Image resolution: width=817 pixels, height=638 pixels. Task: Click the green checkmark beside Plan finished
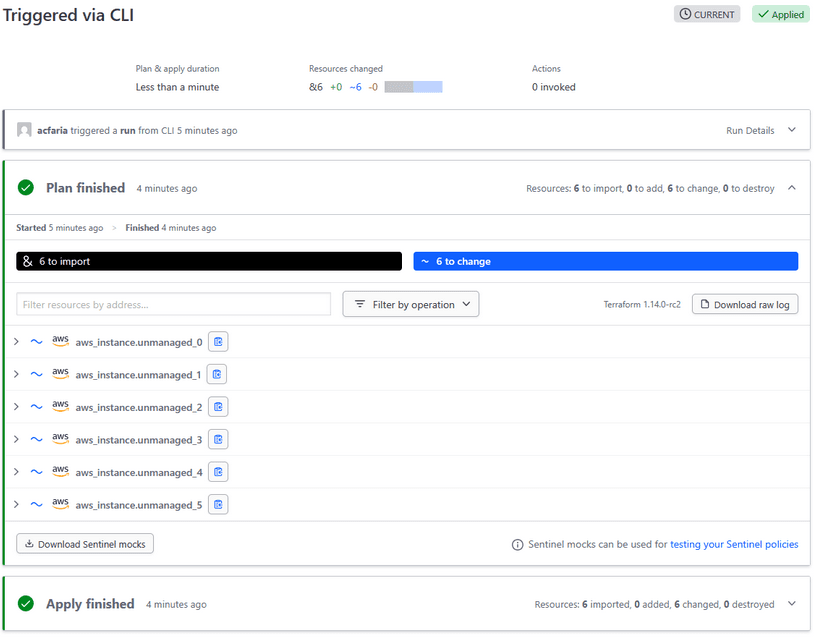coord(26,187)
